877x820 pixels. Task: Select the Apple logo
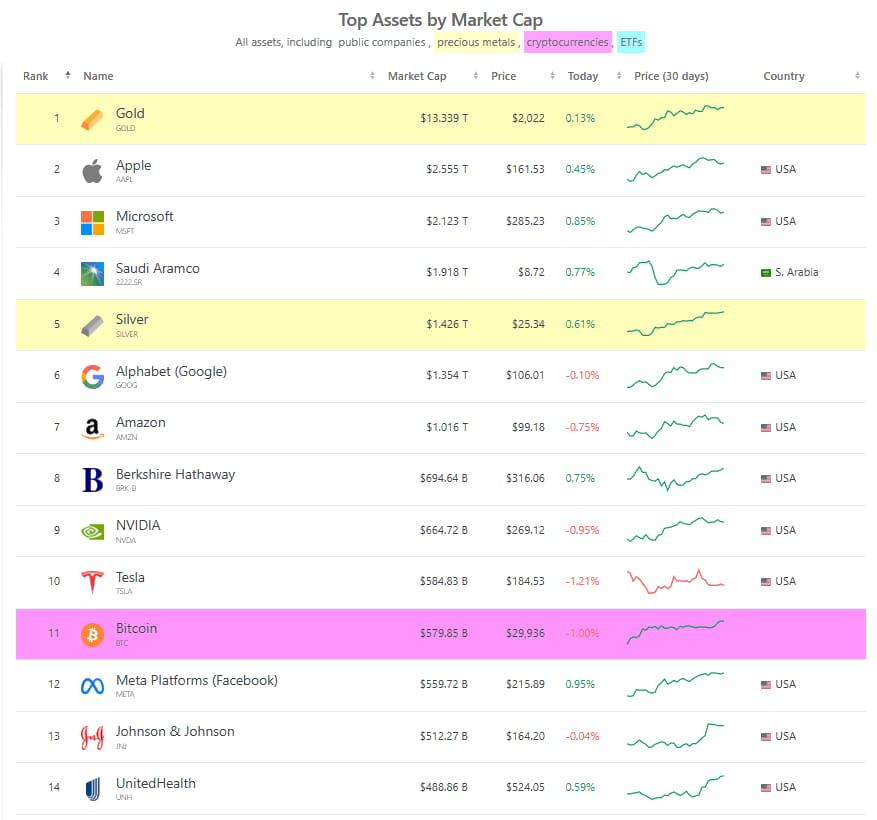[x=91, y=169]
